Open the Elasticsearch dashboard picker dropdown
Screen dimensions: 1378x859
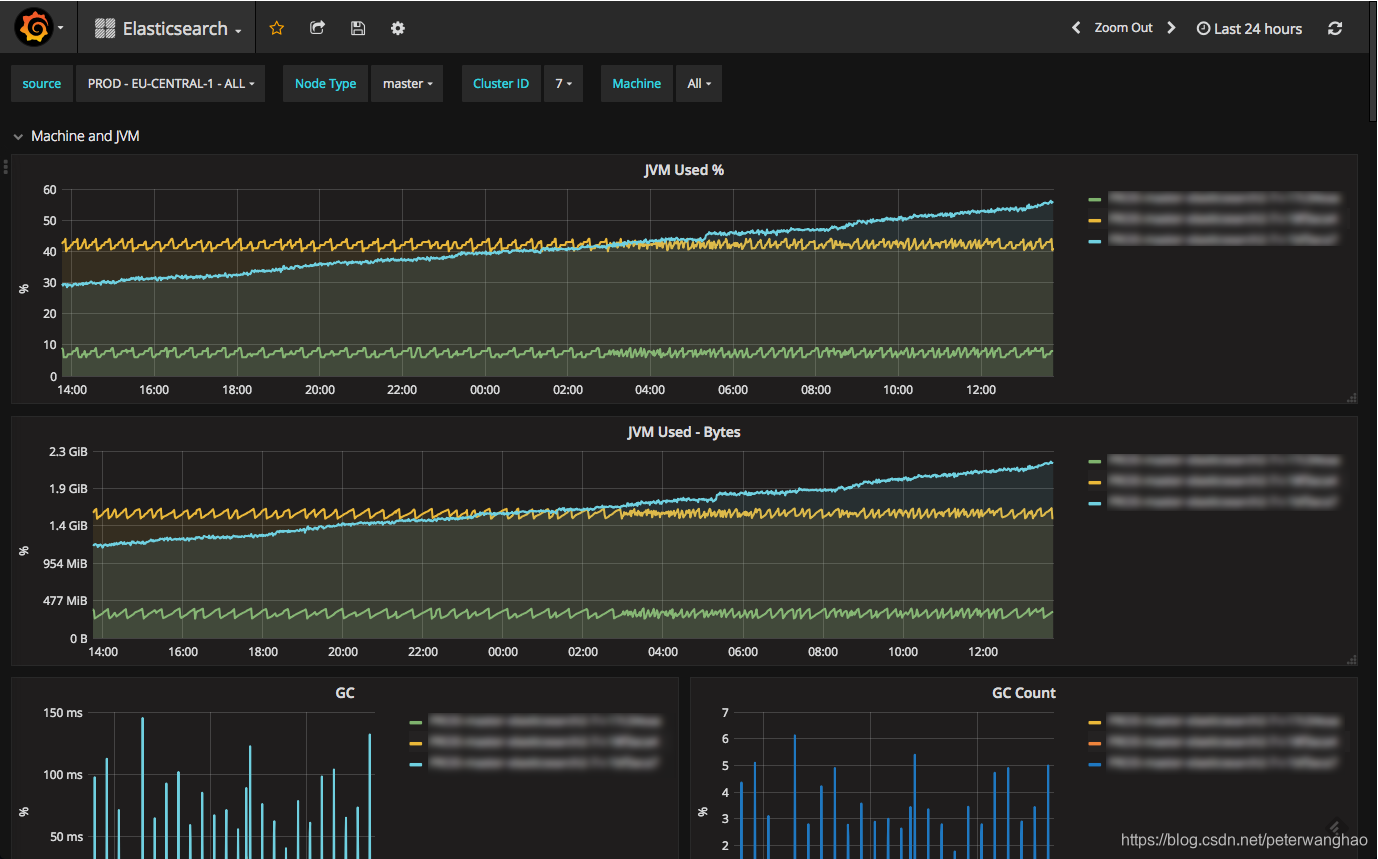point(166,27)
